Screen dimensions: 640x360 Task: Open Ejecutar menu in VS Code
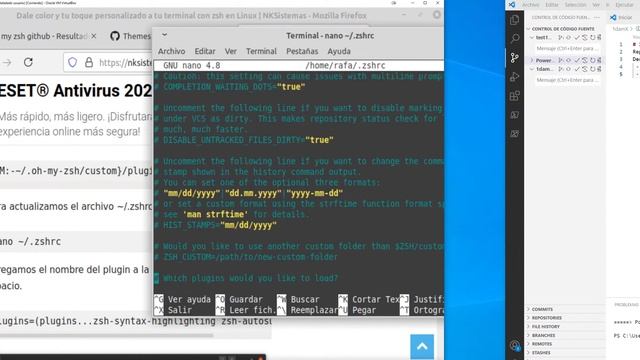tap(624, 5)
